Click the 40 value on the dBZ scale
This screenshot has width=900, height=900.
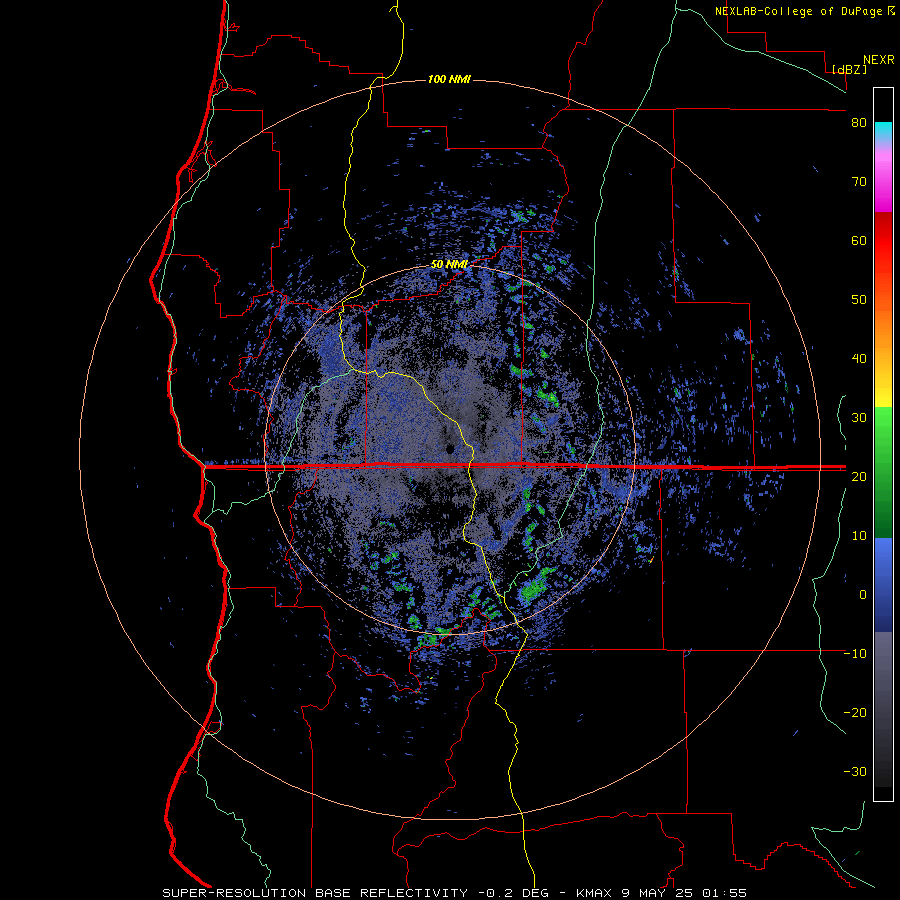(859, 359)
